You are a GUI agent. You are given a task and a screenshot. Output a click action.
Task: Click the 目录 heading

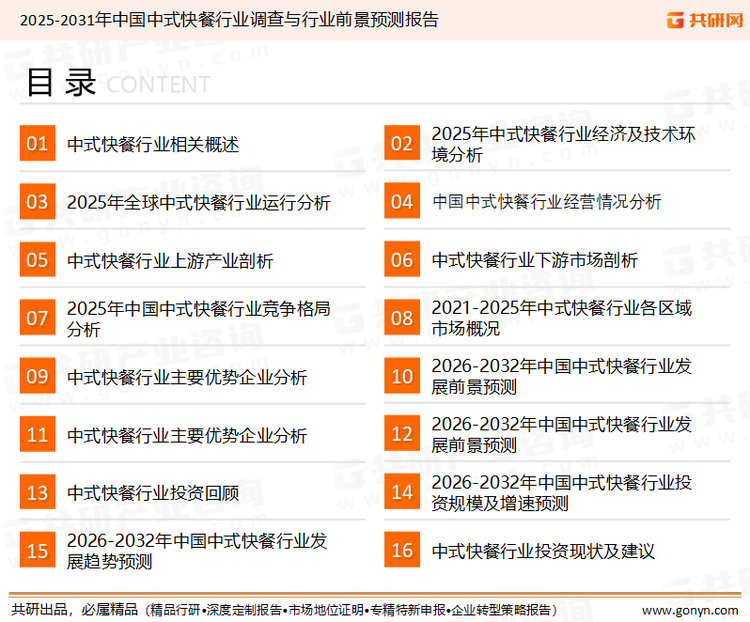(x=61, y=83)
